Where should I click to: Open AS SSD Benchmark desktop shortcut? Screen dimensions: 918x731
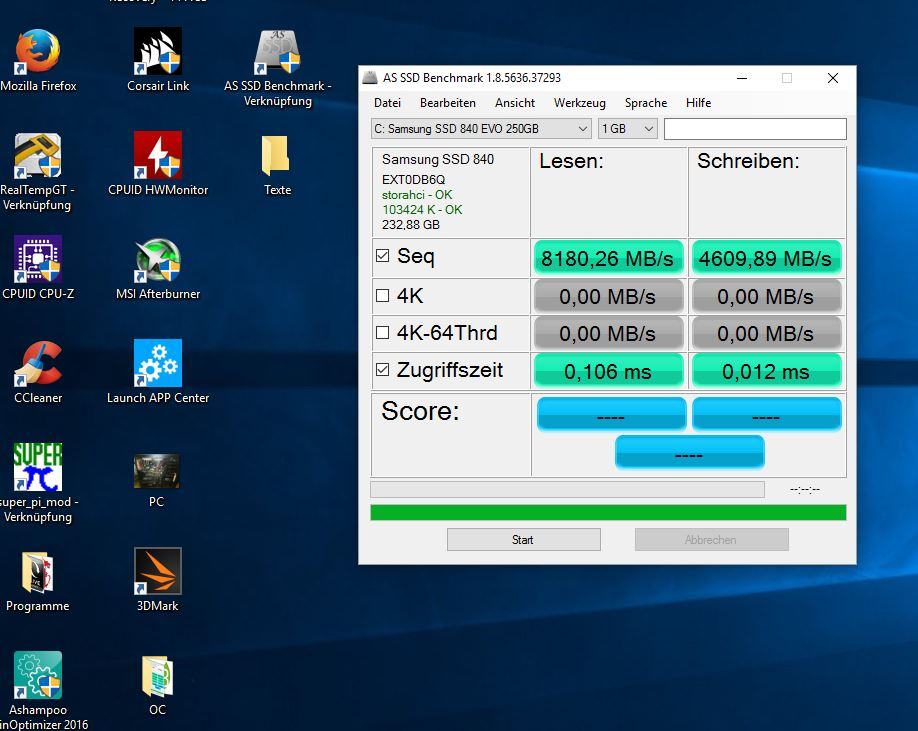[278, 52]
